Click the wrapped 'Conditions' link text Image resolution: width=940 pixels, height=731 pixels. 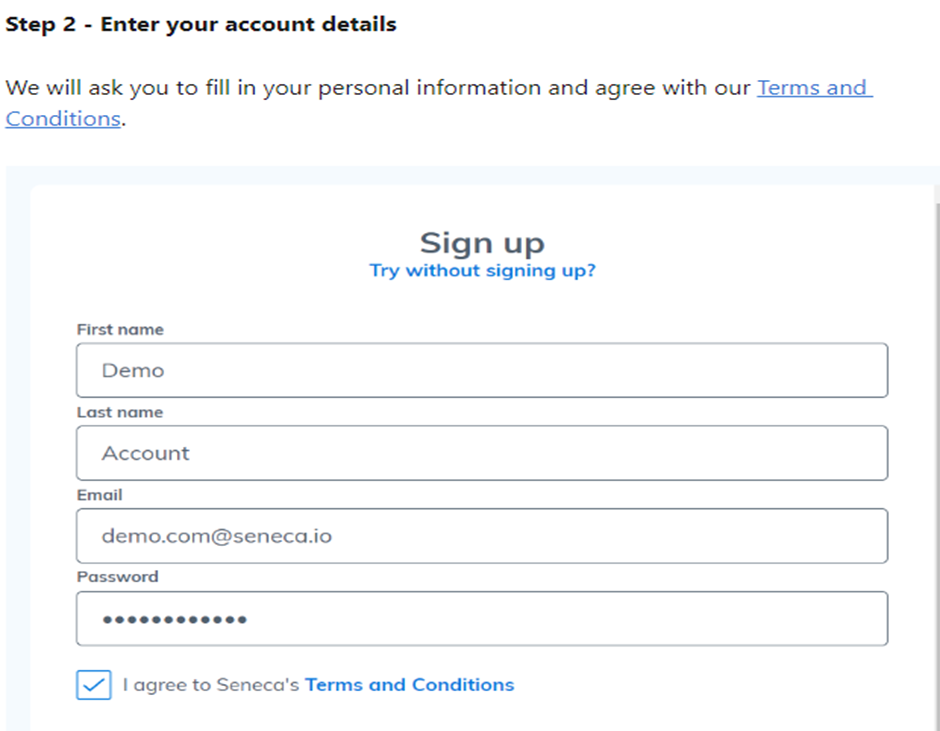click(x=63, y=119)
